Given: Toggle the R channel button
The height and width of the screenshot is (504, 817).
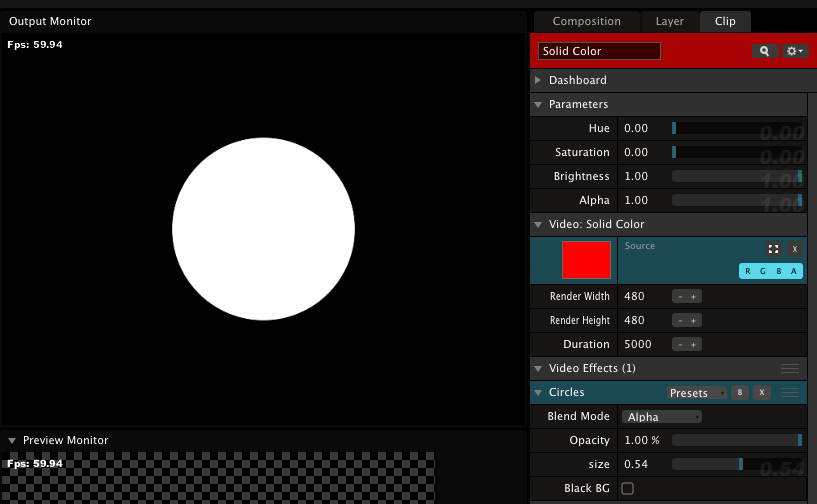Looking at the screenshot, I should tap(748, 271).
